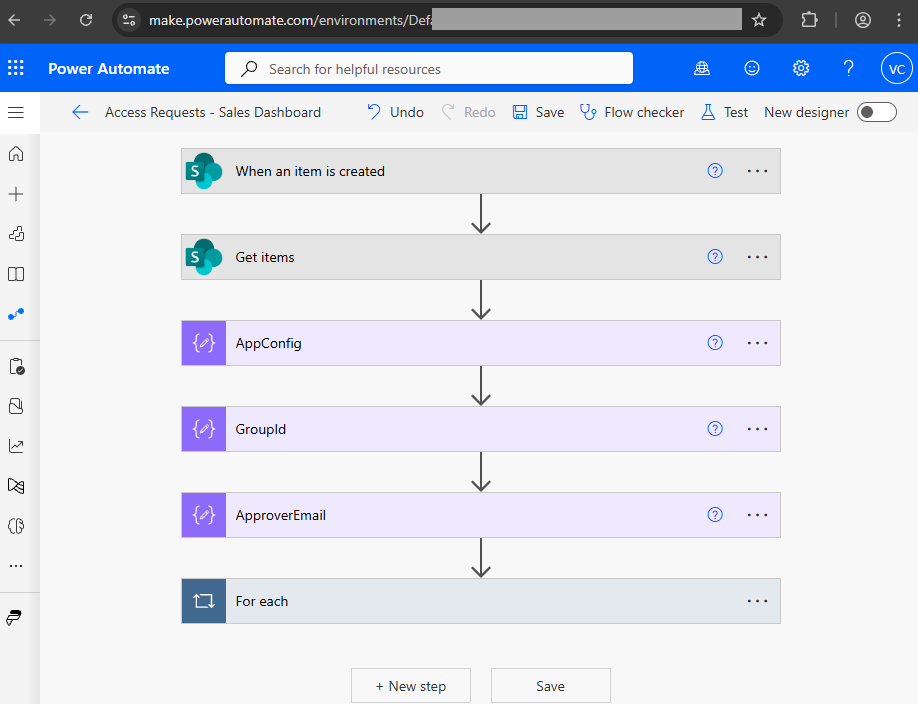Open help for Get items step

715,257
